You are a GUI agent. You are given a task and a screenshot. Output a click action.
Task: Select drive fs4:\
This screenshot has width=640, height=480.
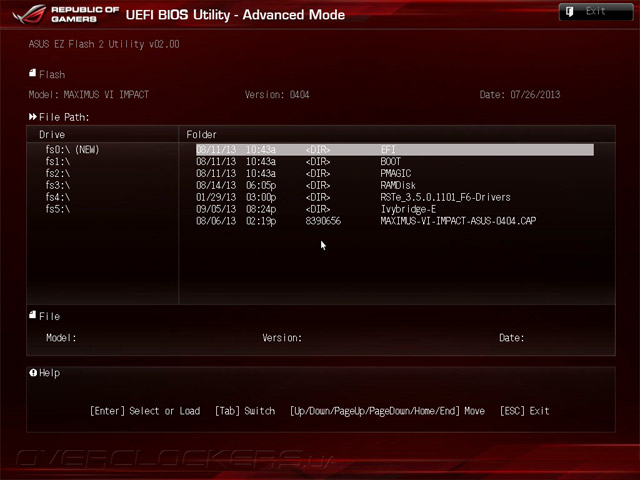58,197
